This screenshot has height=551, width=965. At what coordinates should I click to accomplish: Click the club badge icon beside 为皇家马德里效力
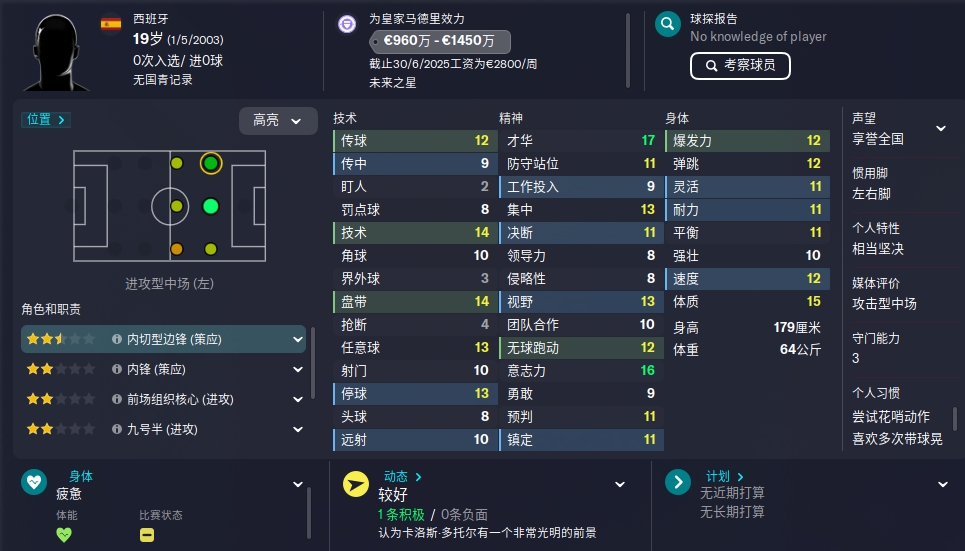click(x=347, y=25)
